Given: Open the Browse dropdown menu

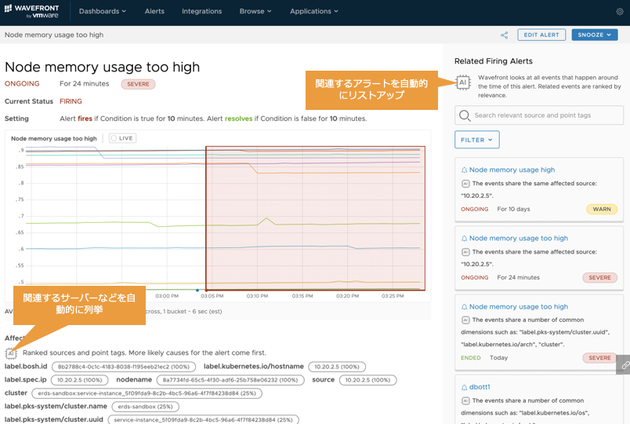Looking at the screenshot, I should [256, 11].
